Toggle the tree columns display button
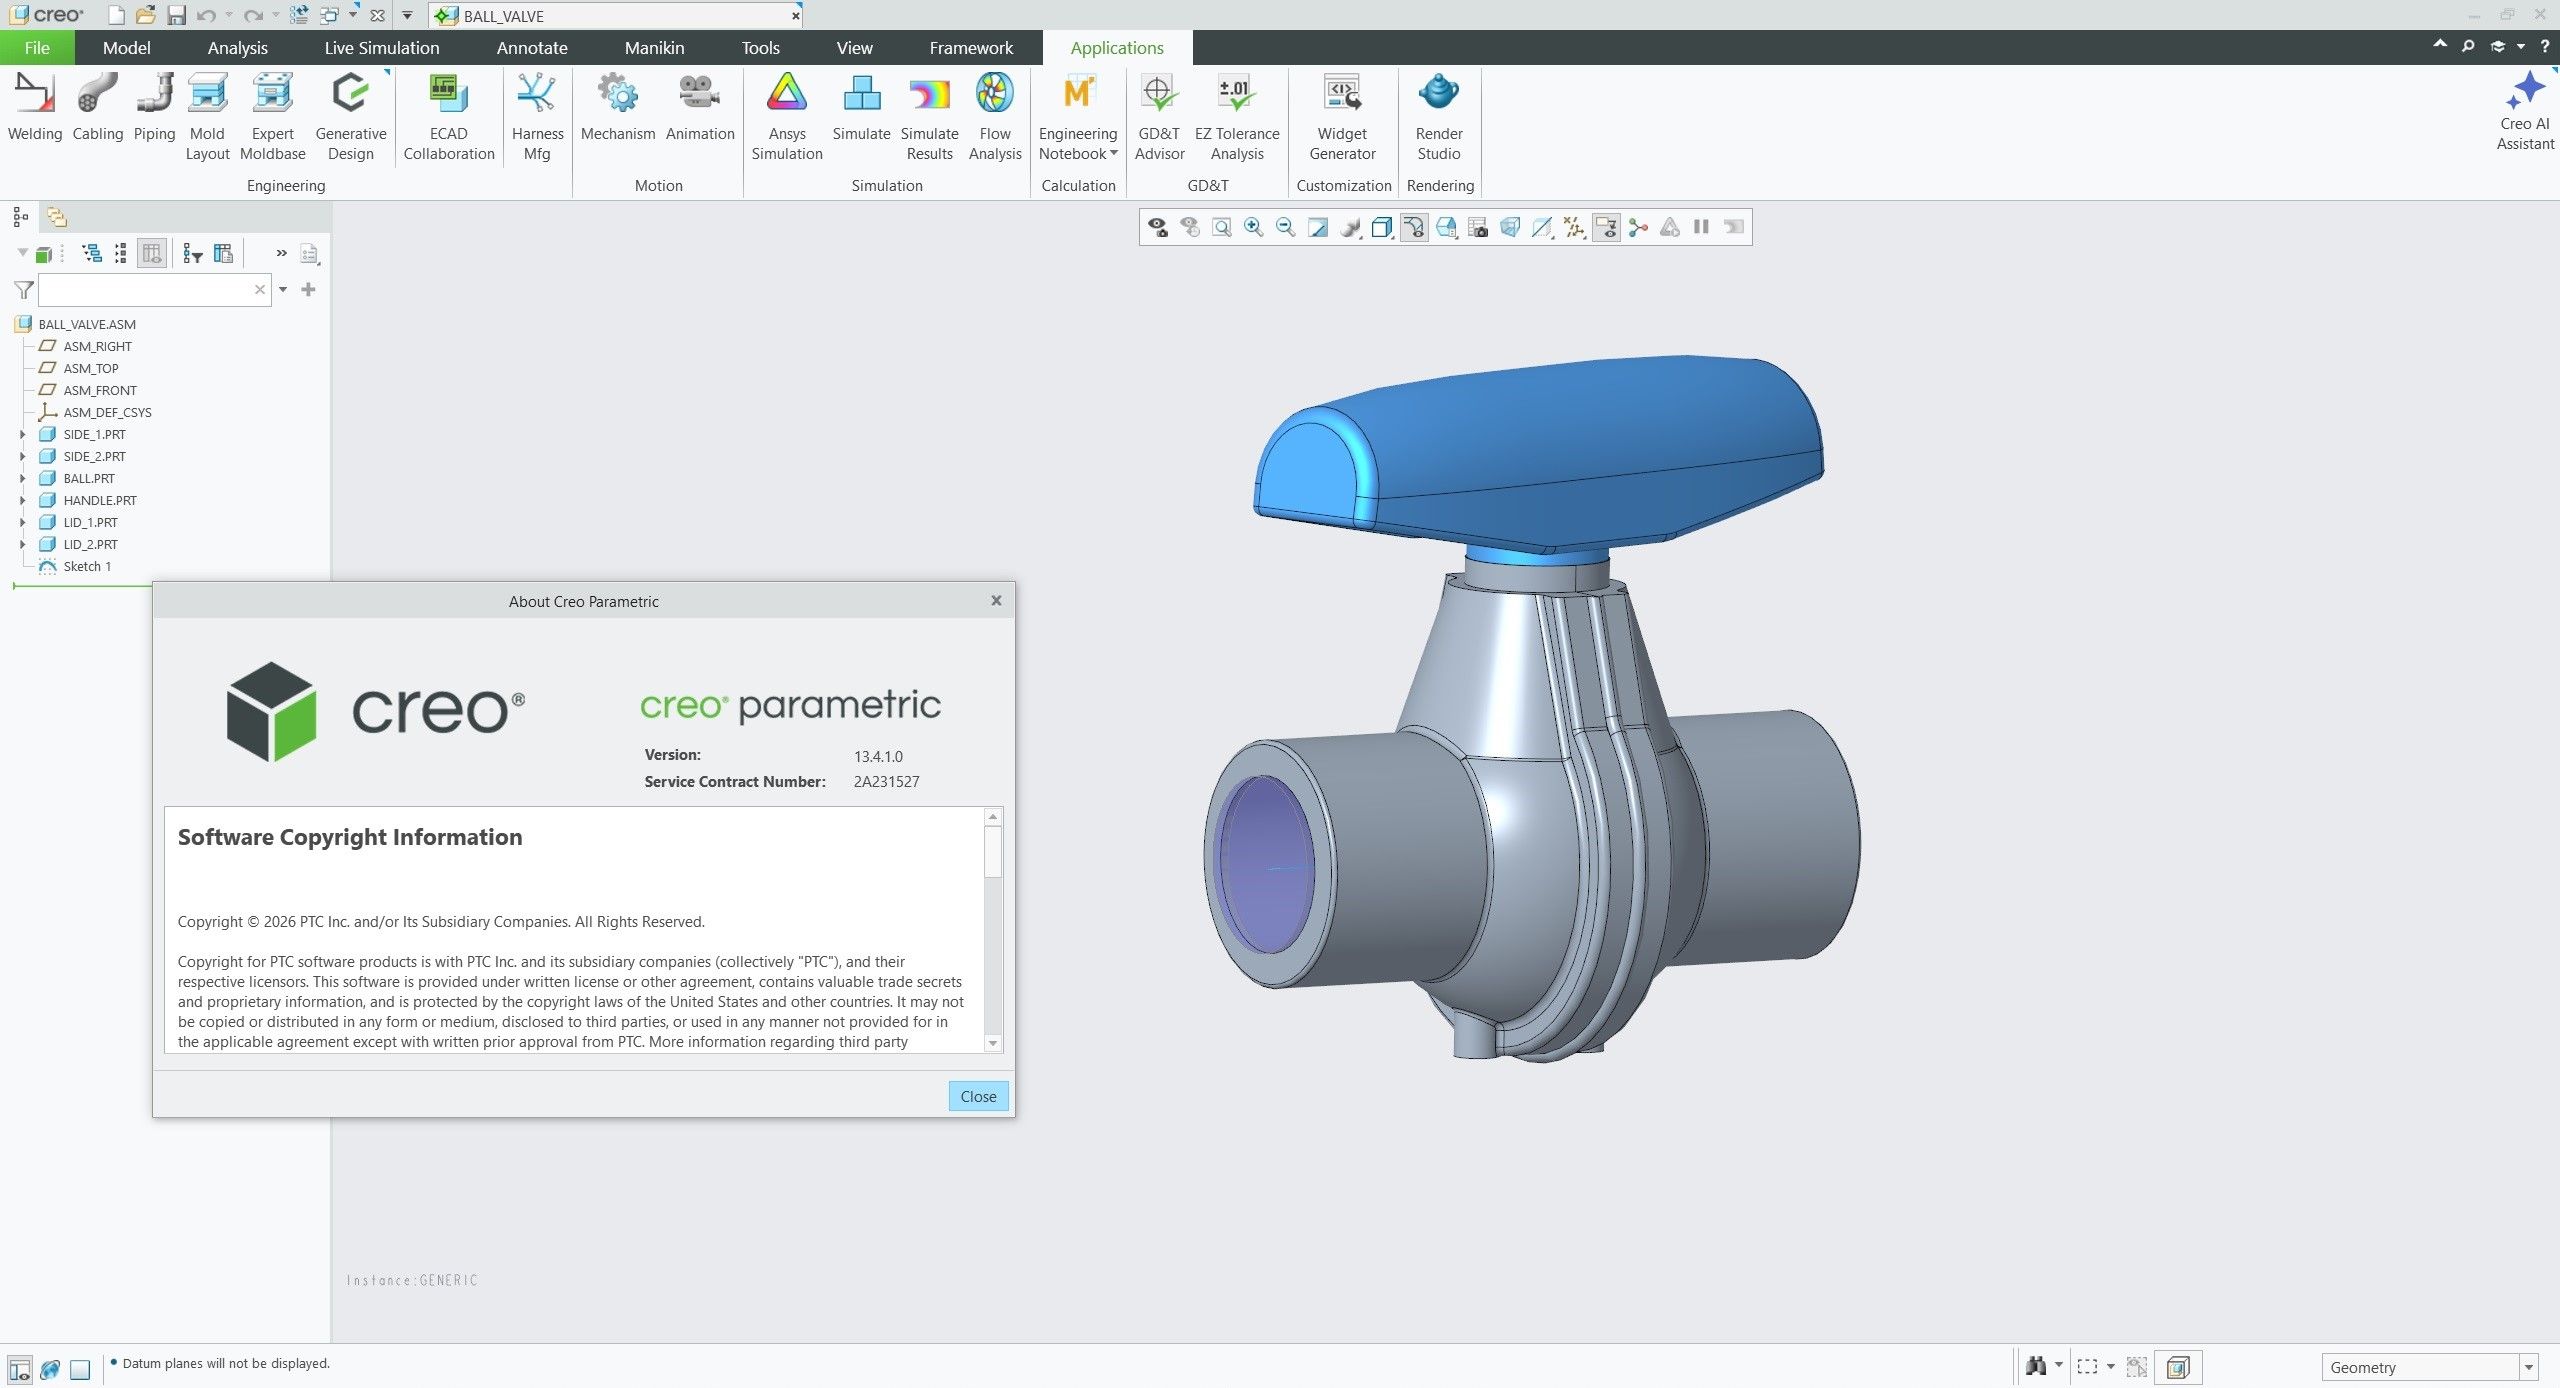Image resolution: width=2560 pixels, height=1388 pixels. click(151, 254)
